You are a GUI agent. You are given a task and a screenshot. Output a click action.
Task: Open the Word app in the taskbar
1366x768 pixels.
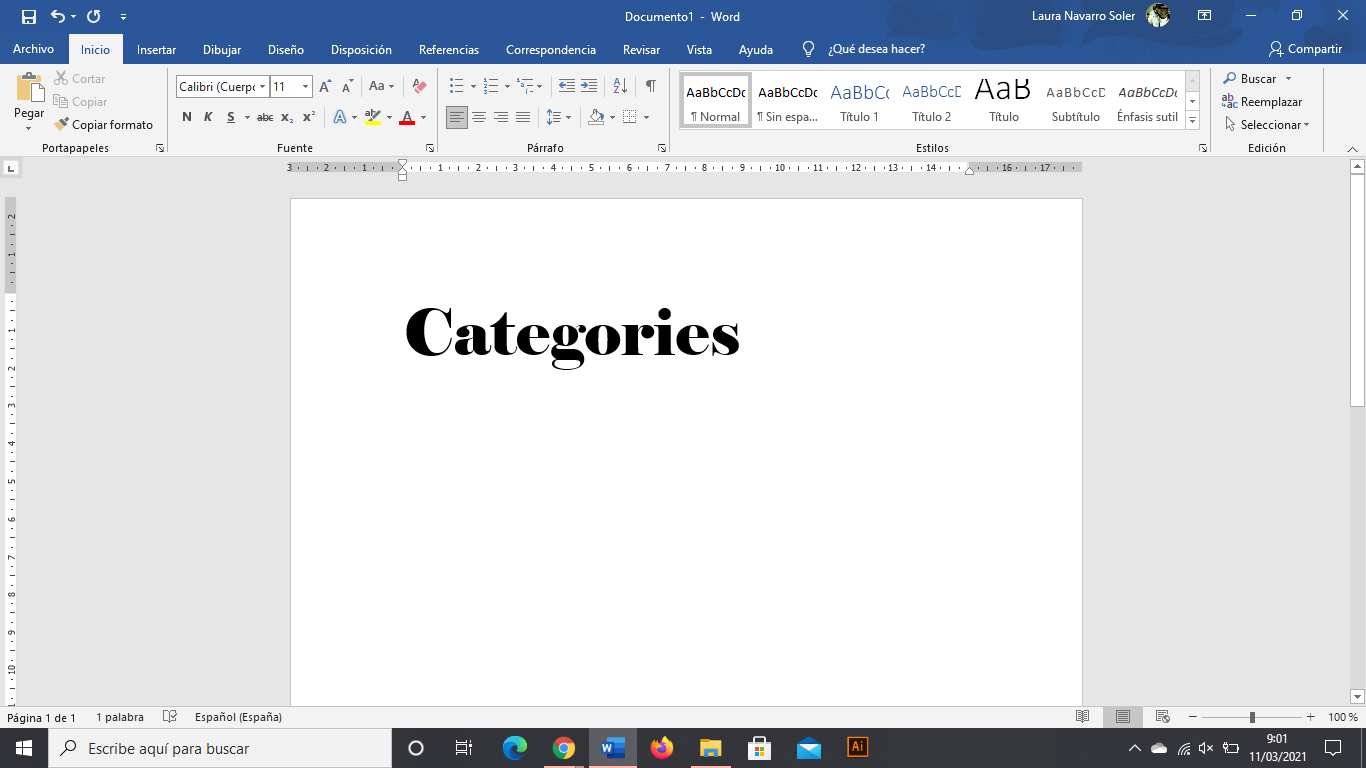[613, 748]
